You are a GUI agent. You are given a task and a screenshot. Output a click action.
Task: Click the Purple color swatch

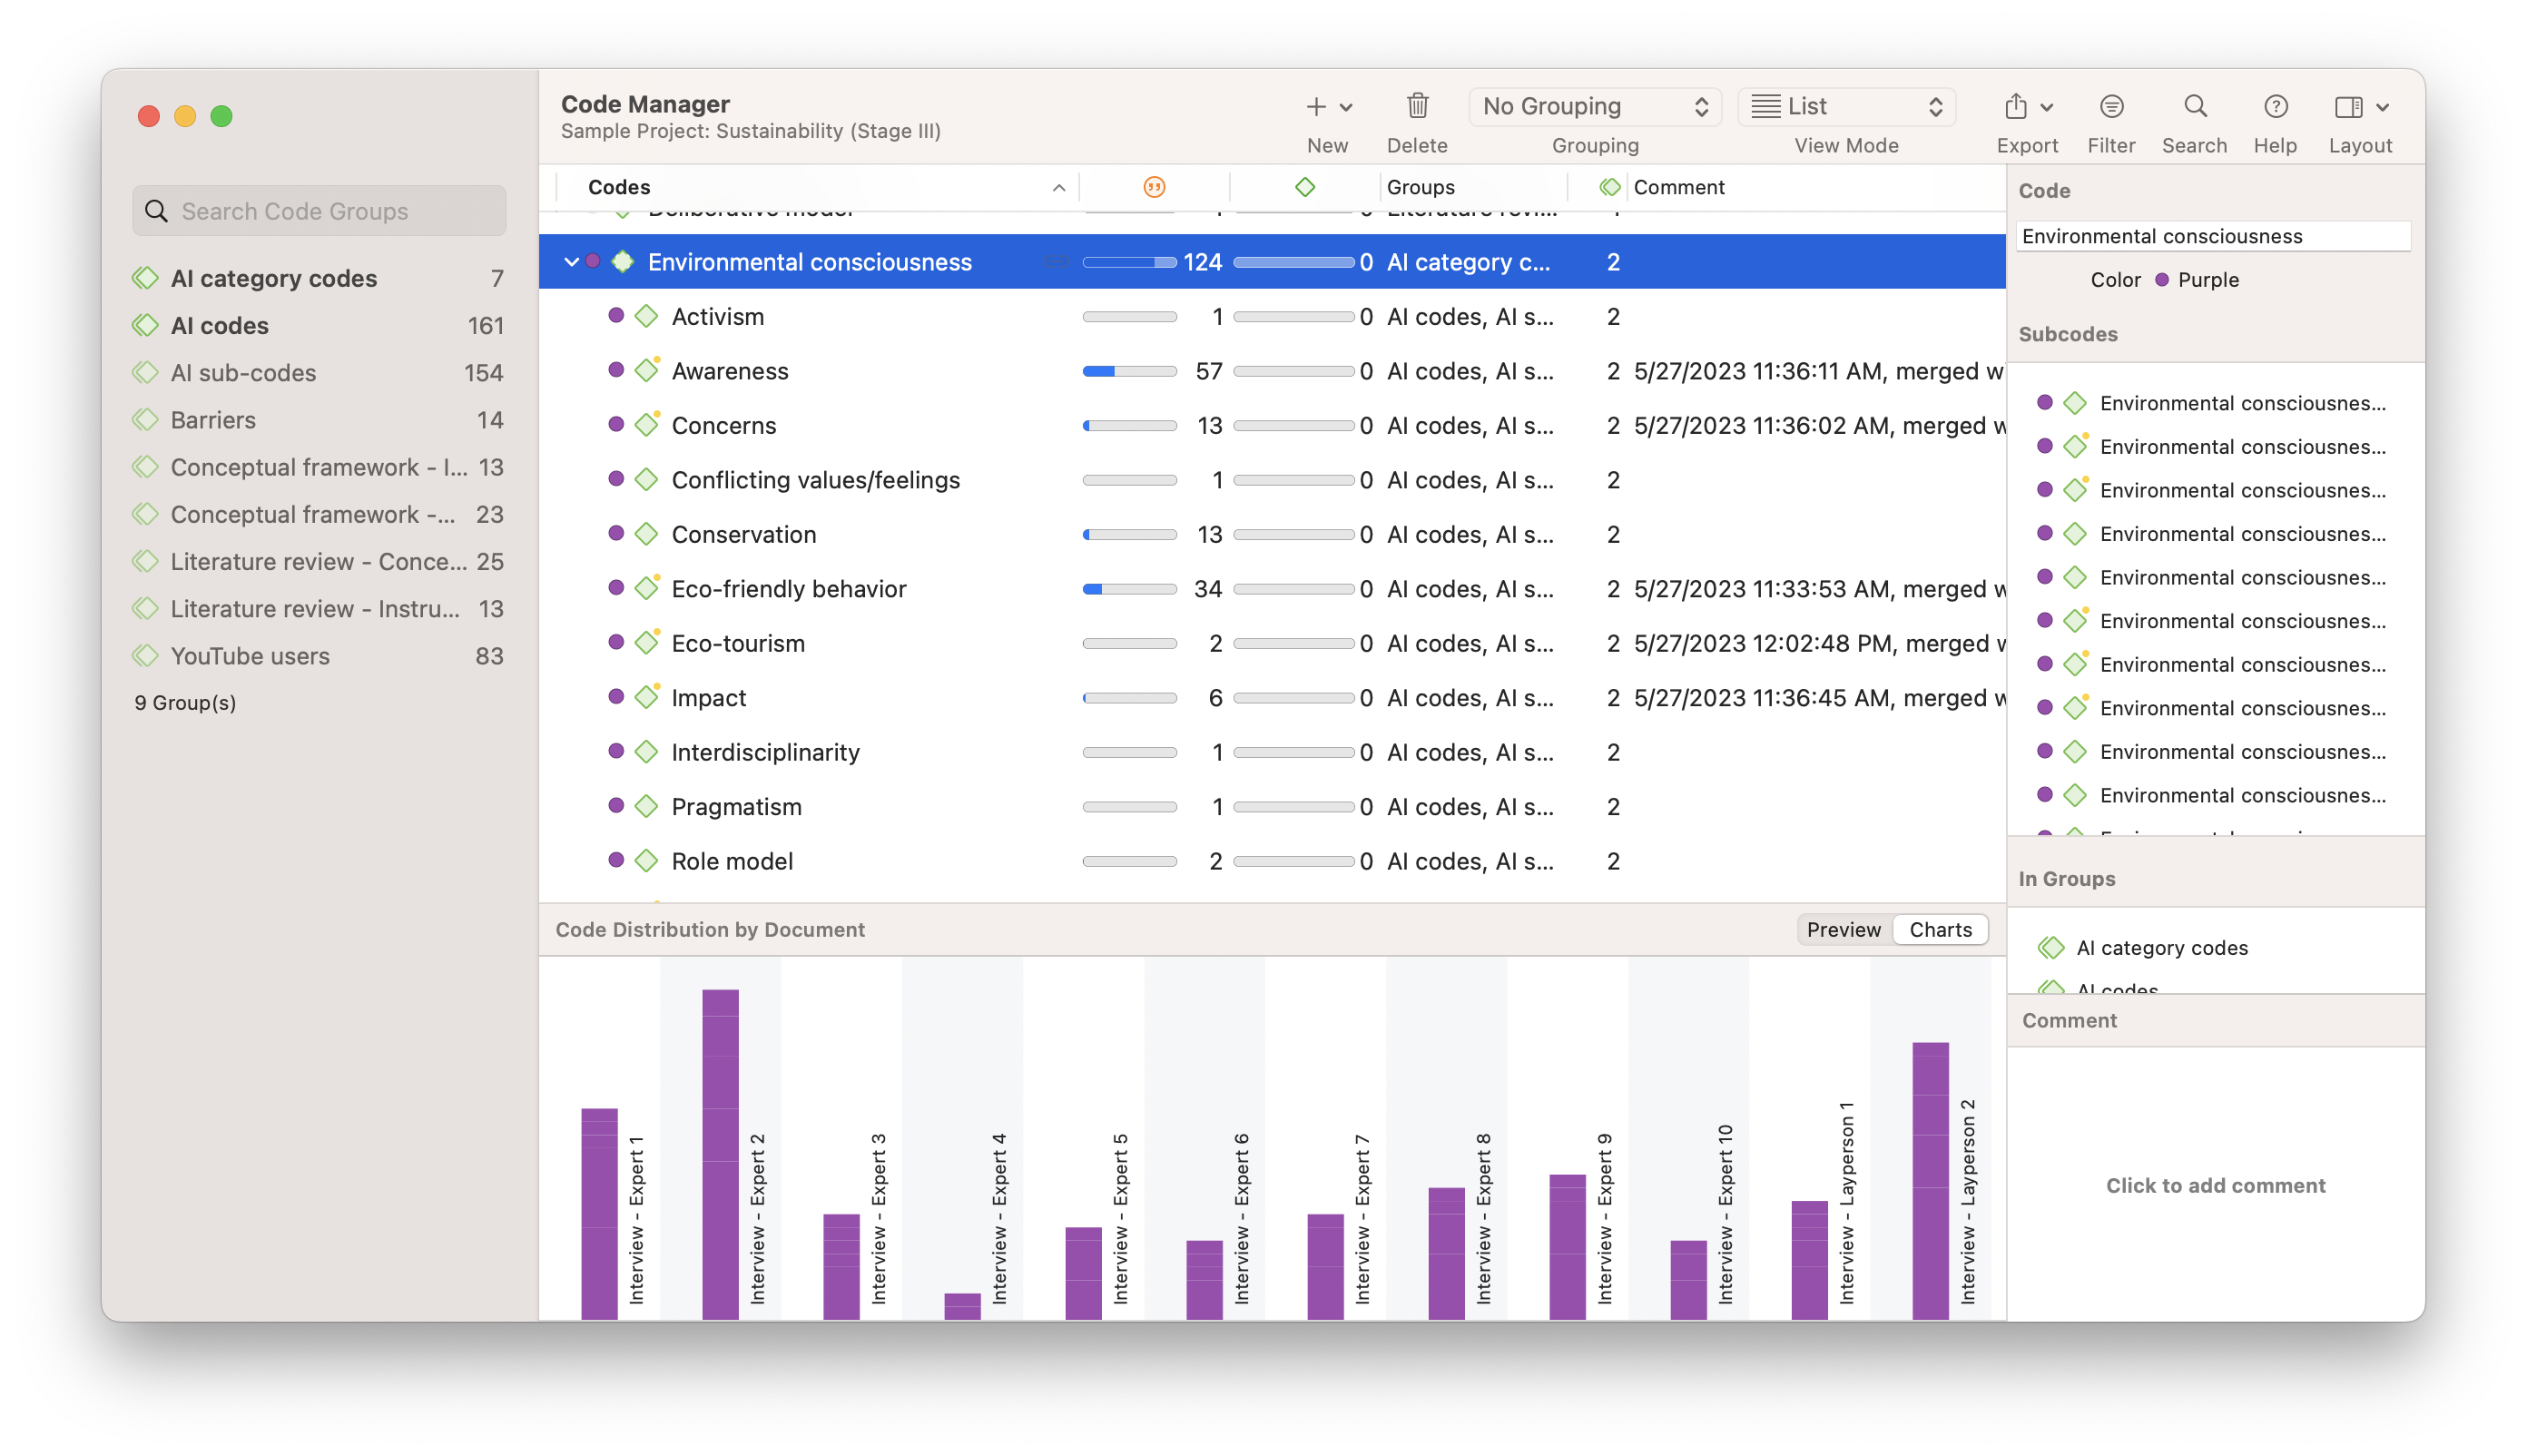(2162, 280)
